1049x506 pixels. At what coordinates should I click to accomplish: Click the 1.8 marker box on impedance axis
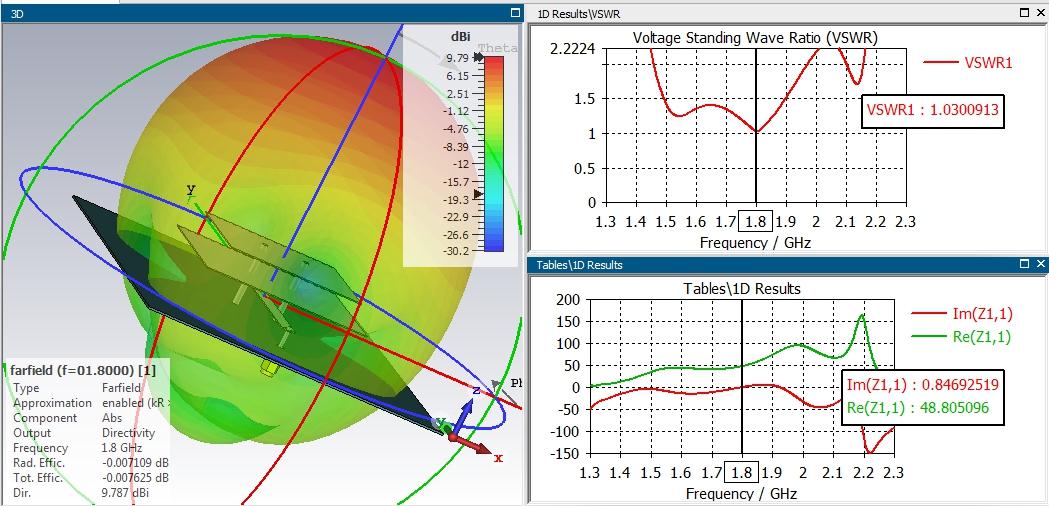741,473
